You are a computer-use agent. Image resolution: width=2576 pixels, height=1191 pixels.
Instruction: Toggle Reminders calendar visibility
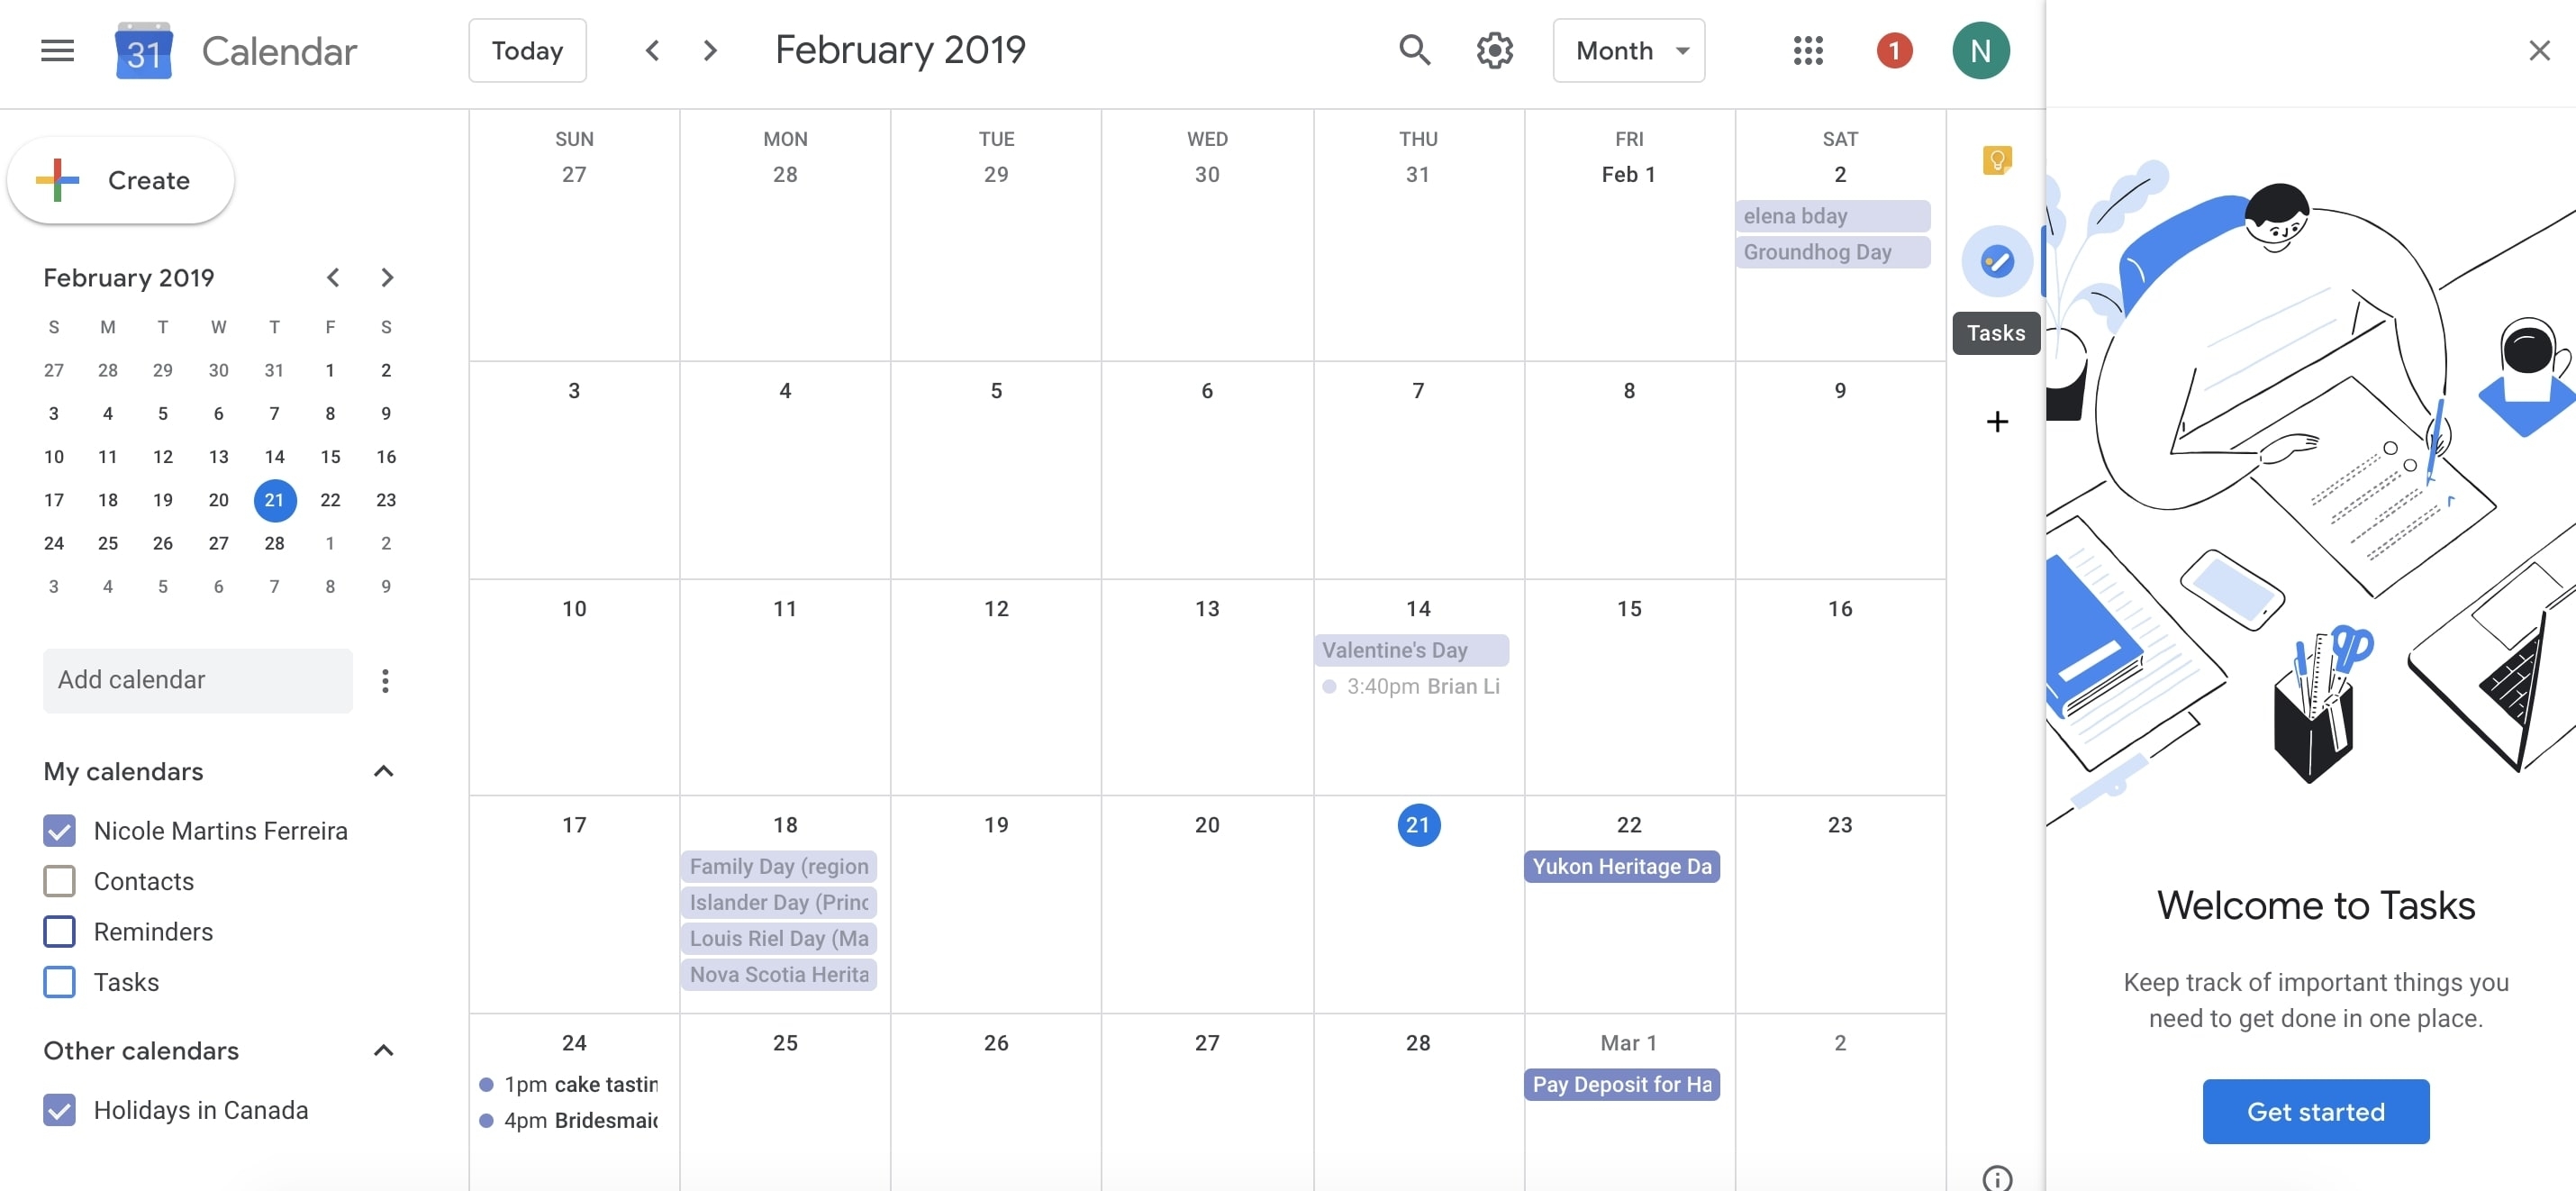point(59,930)
